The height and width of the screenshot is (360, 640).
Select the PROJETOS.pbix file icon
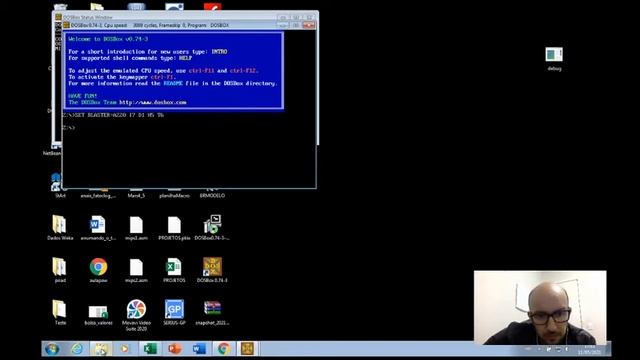[x=174, y=225]
